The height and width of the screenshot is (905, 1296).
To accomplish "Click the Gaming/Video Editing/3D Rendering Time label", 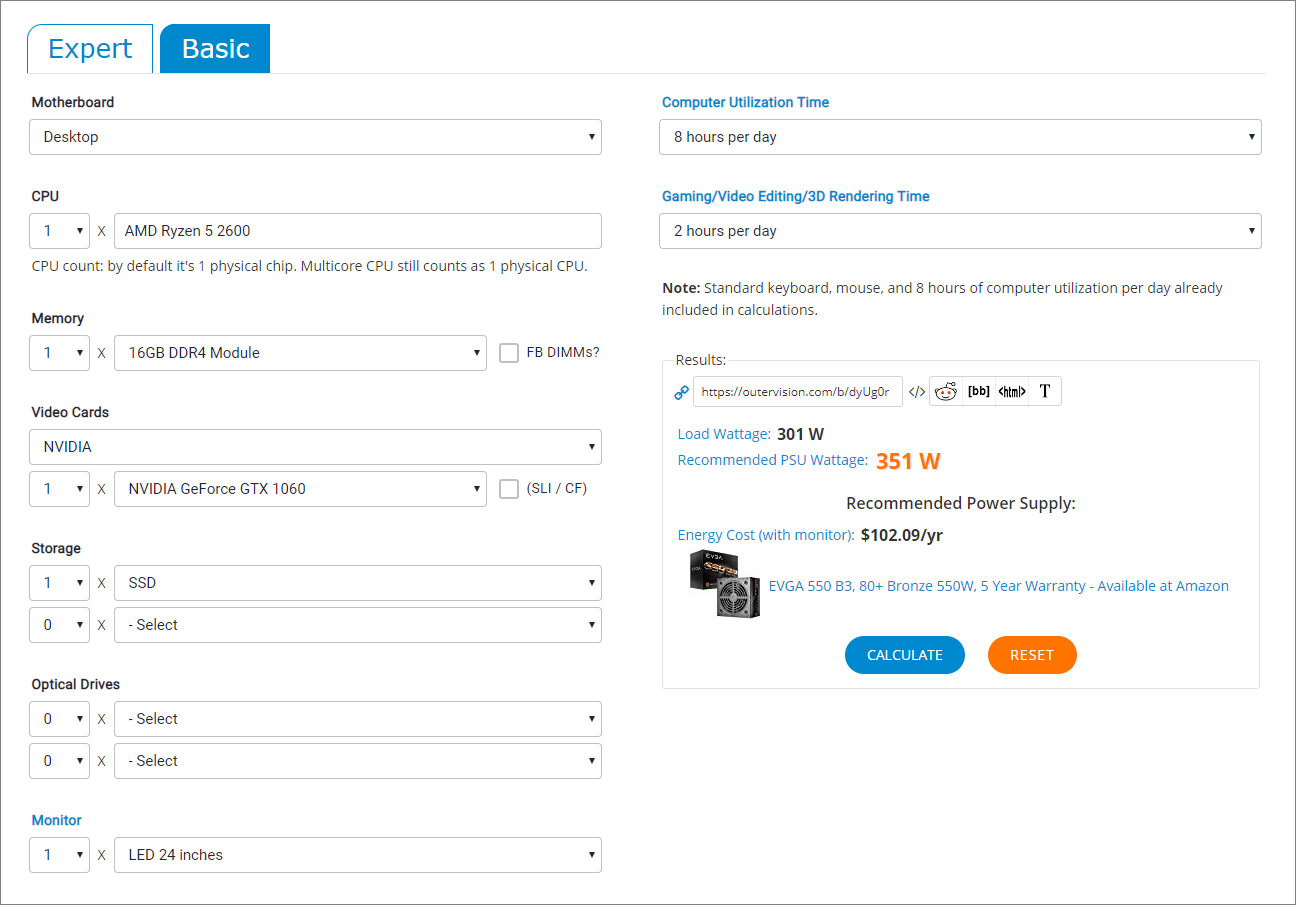I will pyautogui.click(x=796, y=196).
